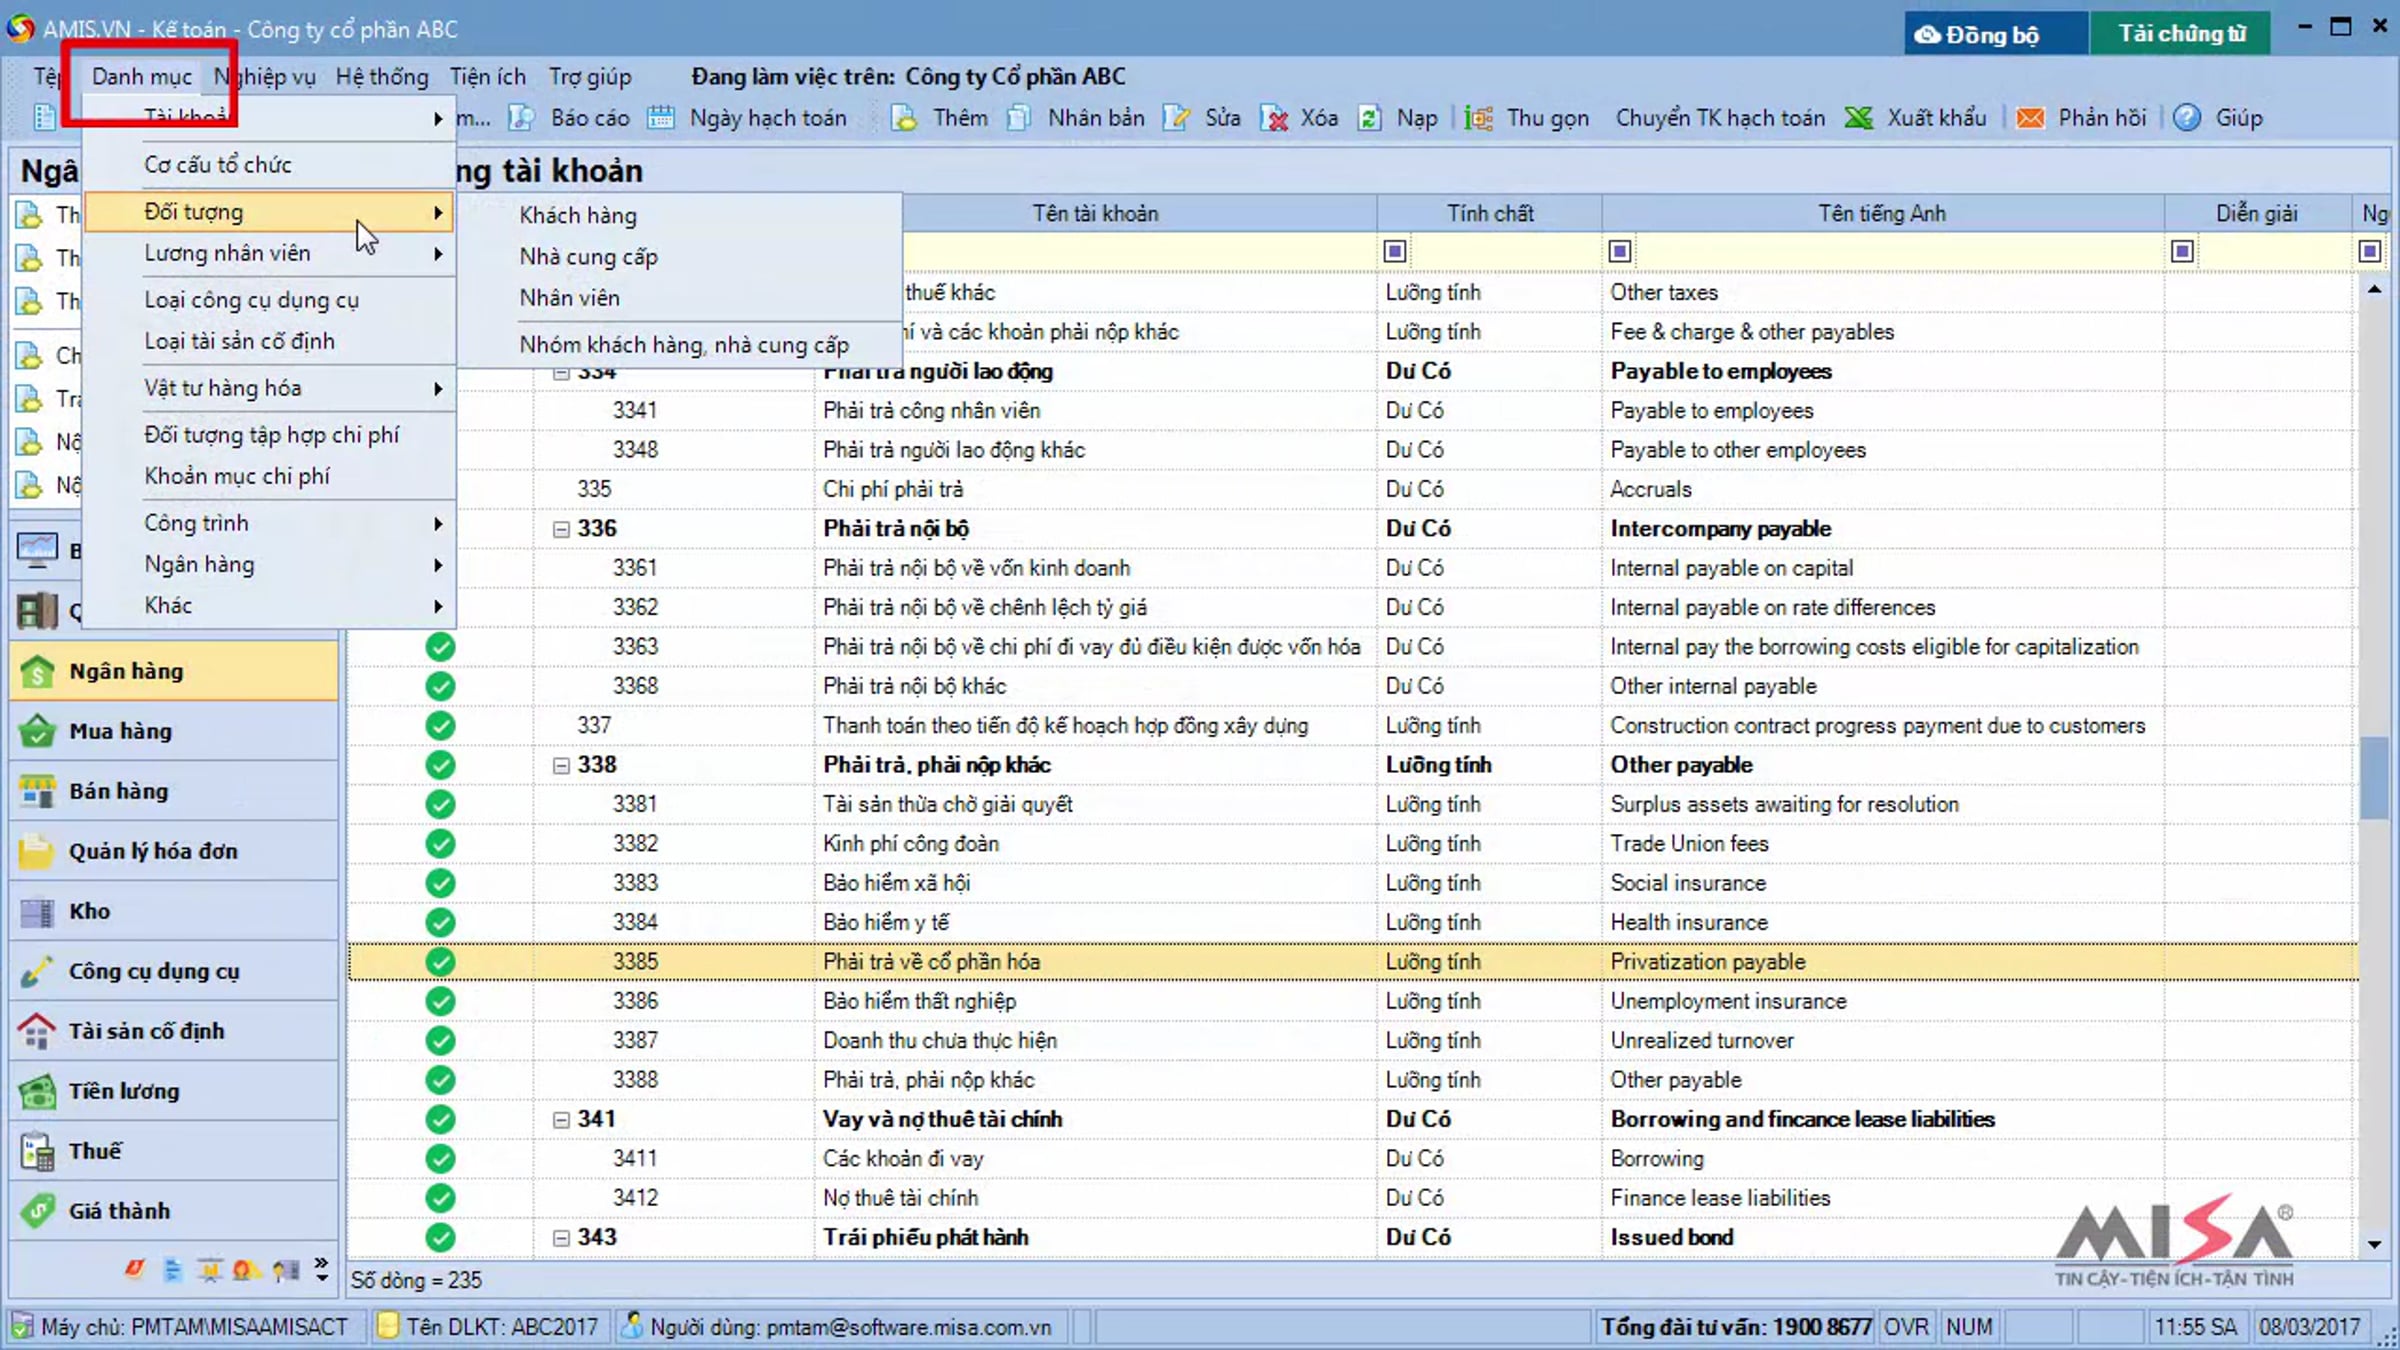
Task: Click the green check icon for account 3412
Action: point(440,1198)
